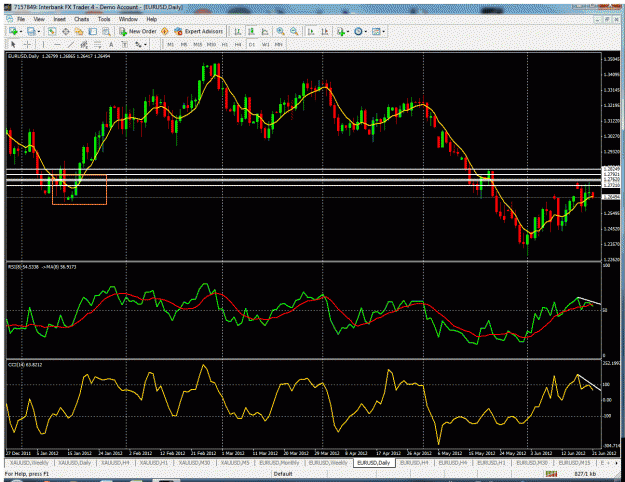This screenshot has height=482, width=625.
Task: Click the 827/1 kb connection status
Action: pyautogui.click(x=586, y=474)
